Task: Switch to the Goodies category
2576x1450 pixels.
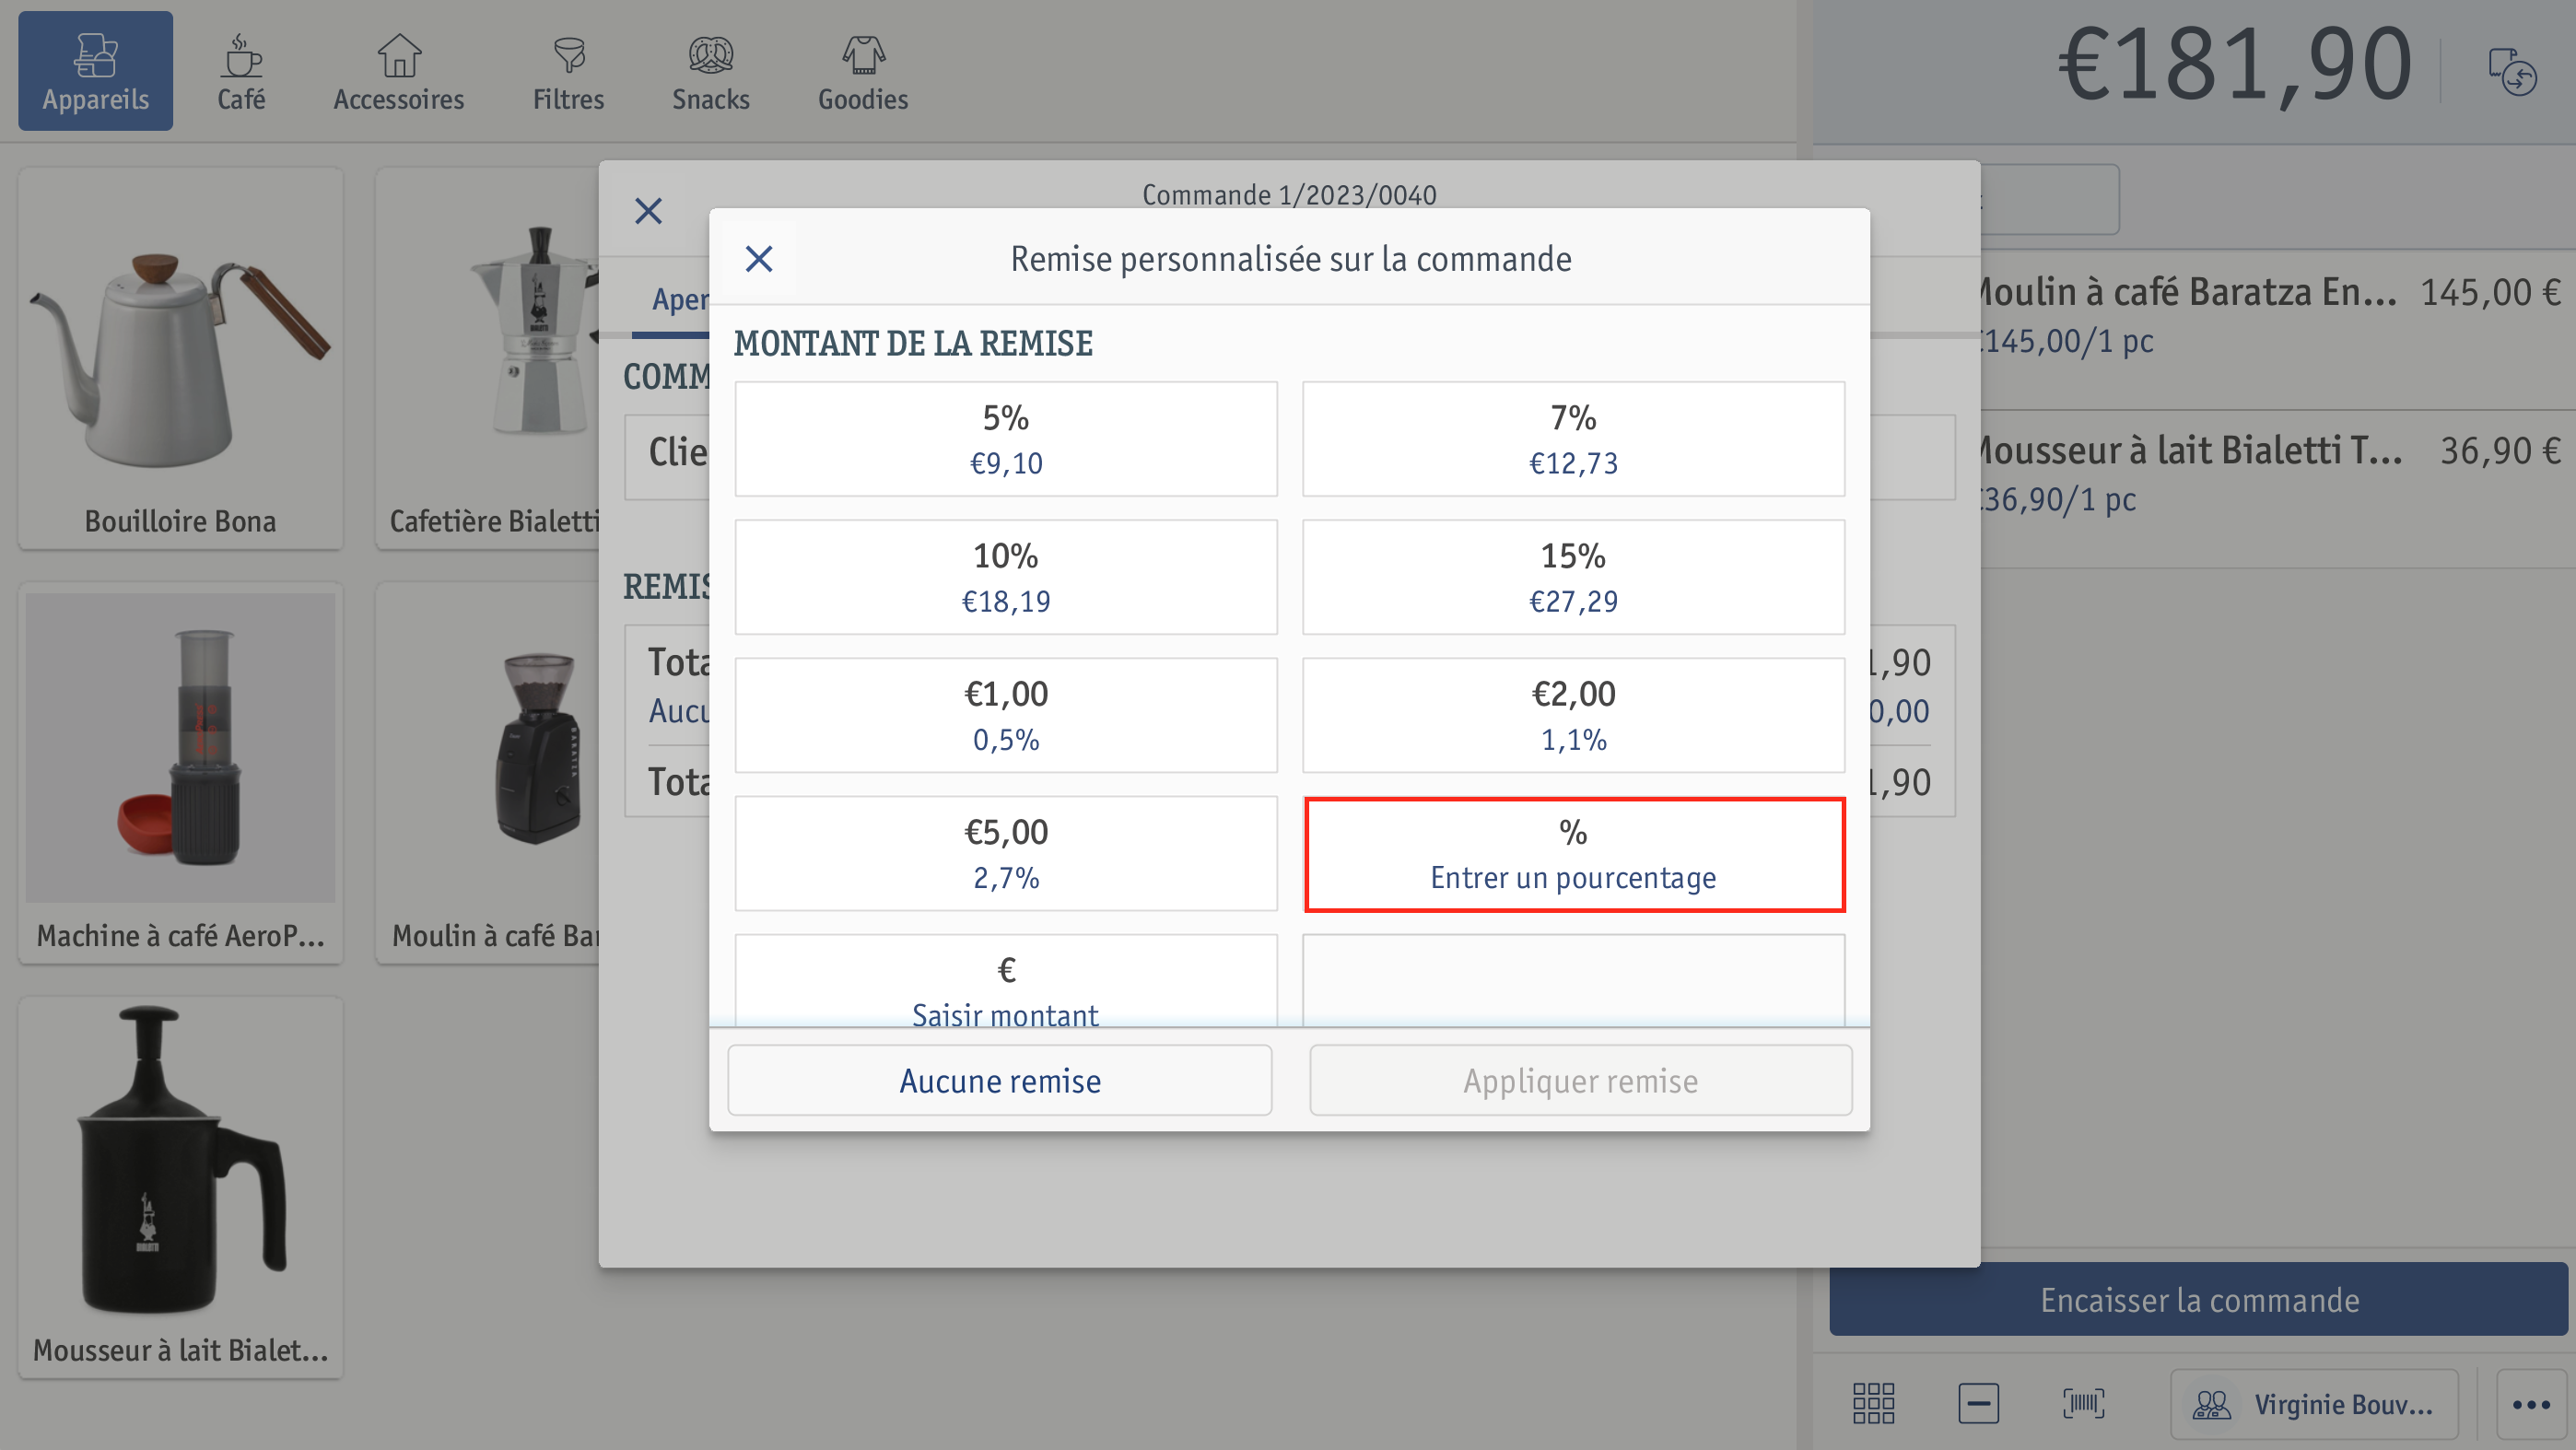Action: point(862,71)
